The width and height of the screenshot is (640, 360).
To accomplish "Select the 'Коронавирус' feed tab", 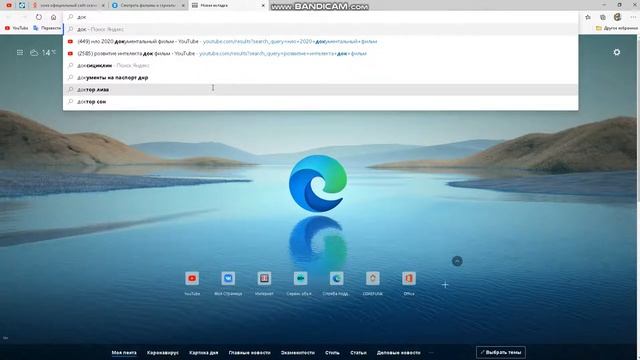I will coord(162,353).
